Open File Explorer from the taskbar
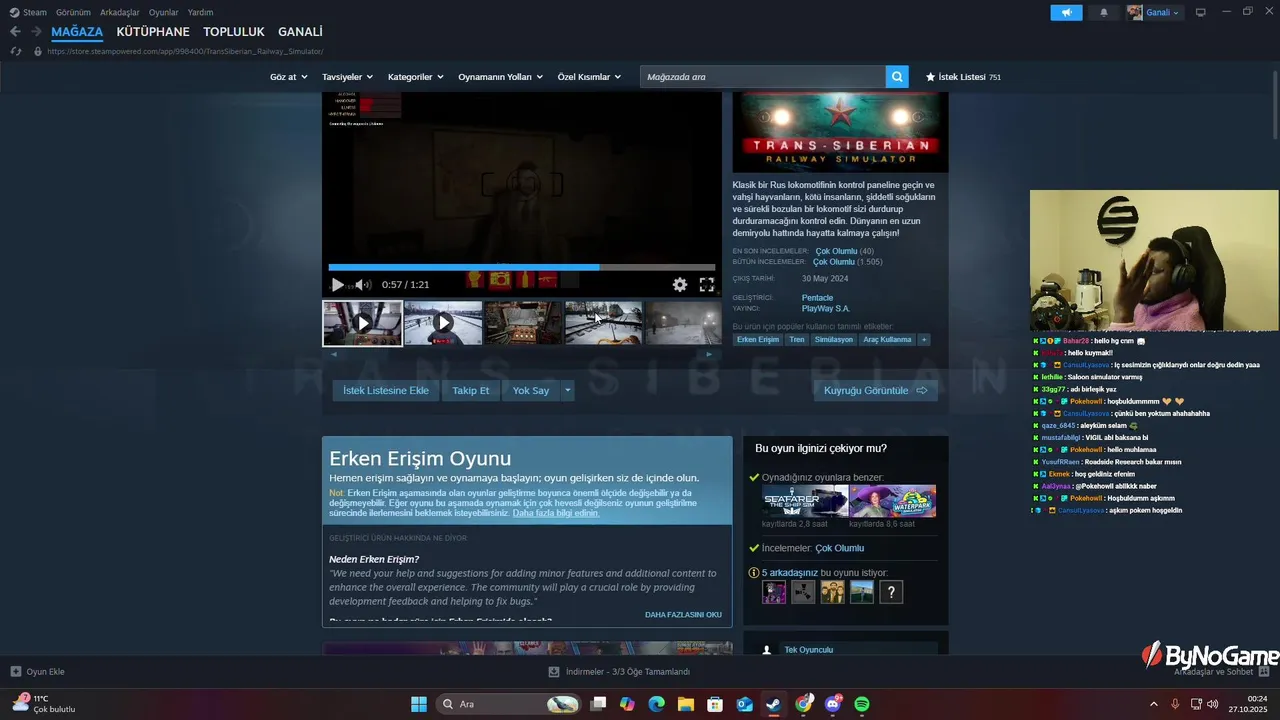The height and width of the screenshot is (720, 1280). [686, 704]
